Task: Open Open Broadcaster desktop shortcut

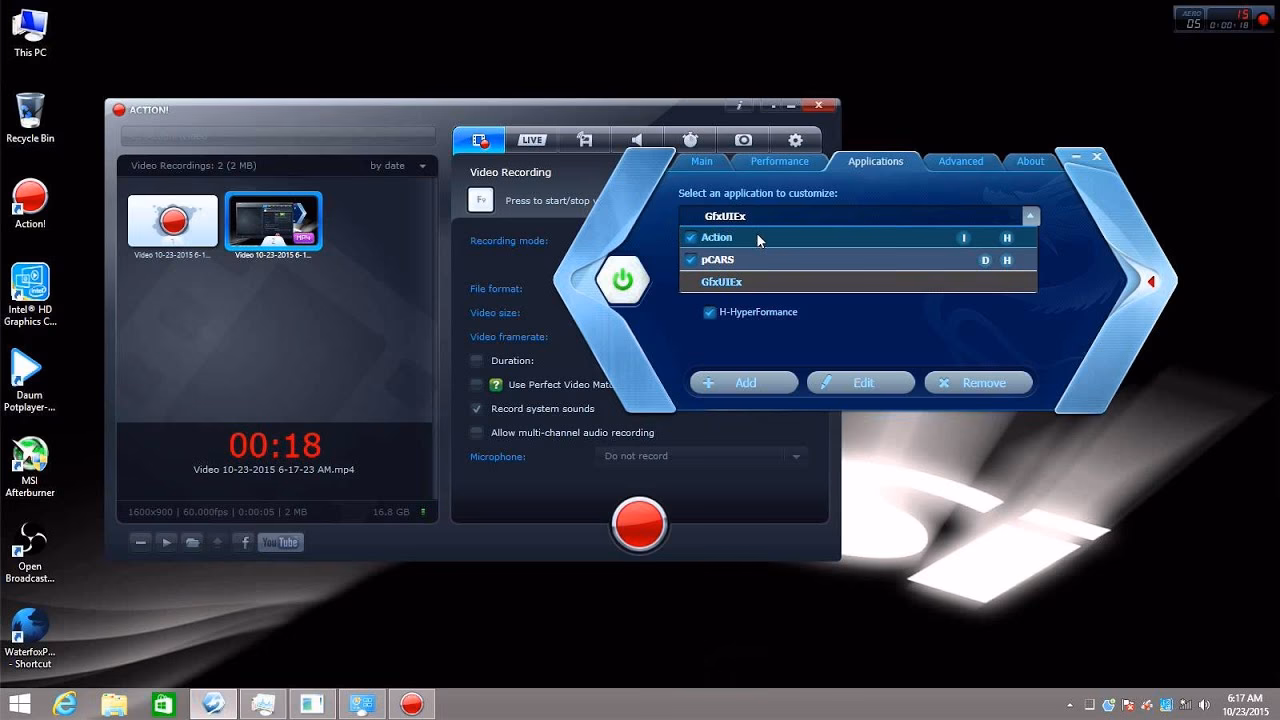Action: 30,553
